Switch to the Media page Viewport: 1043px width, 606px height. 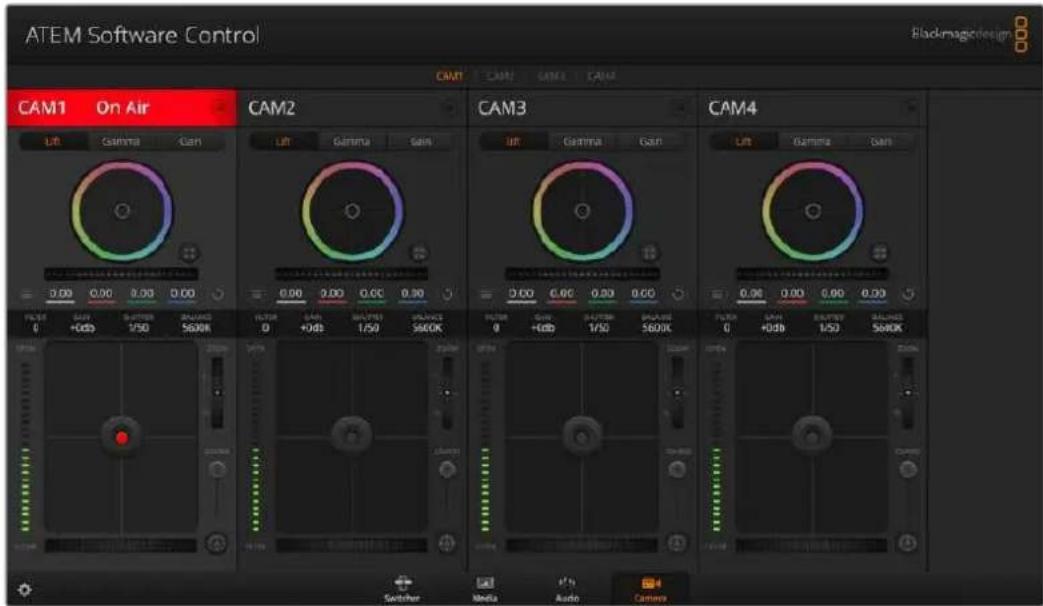[485, 589]
